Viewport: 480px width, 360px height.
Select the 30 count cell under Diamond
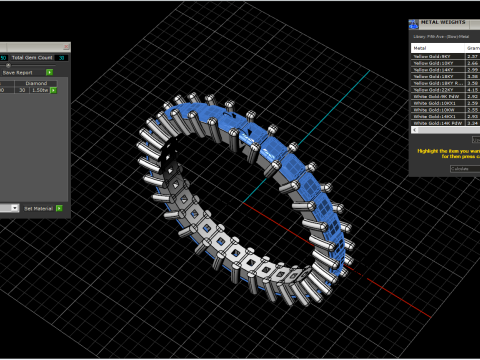coord(22,90)
